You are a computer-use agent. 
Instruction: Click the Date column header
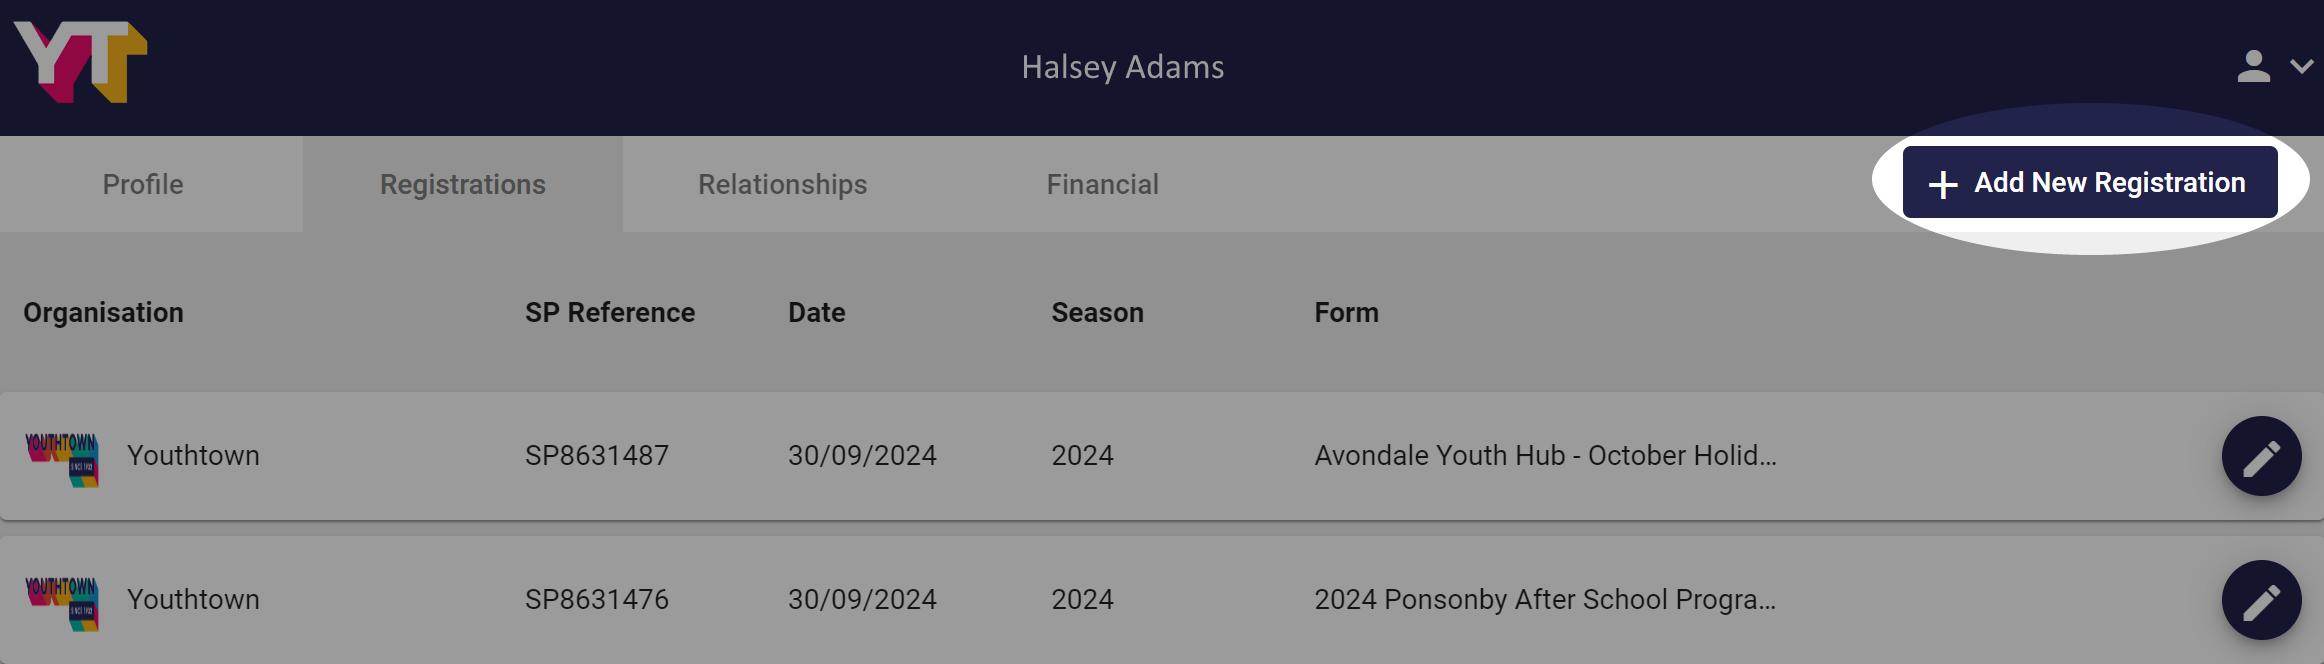[x=817, y=313]
